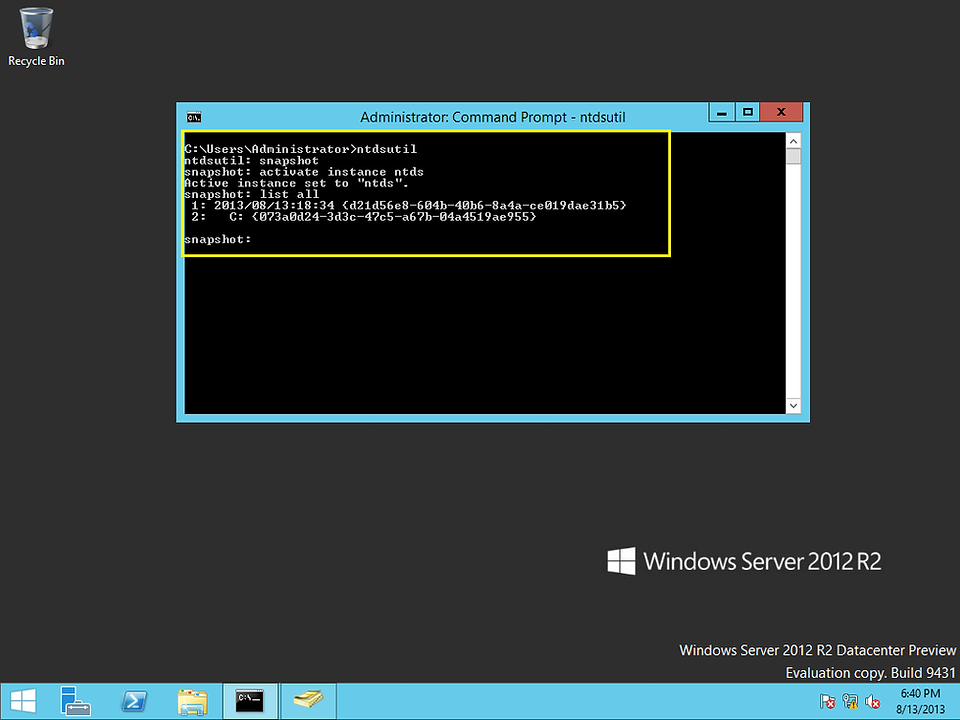Minimize the Command Prompt window
This screenshot has width=960, height=720.
point(721,112)
